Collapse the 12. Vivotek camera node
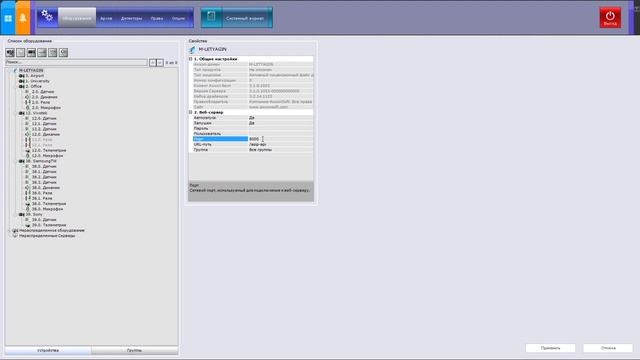 coord(16,113)
